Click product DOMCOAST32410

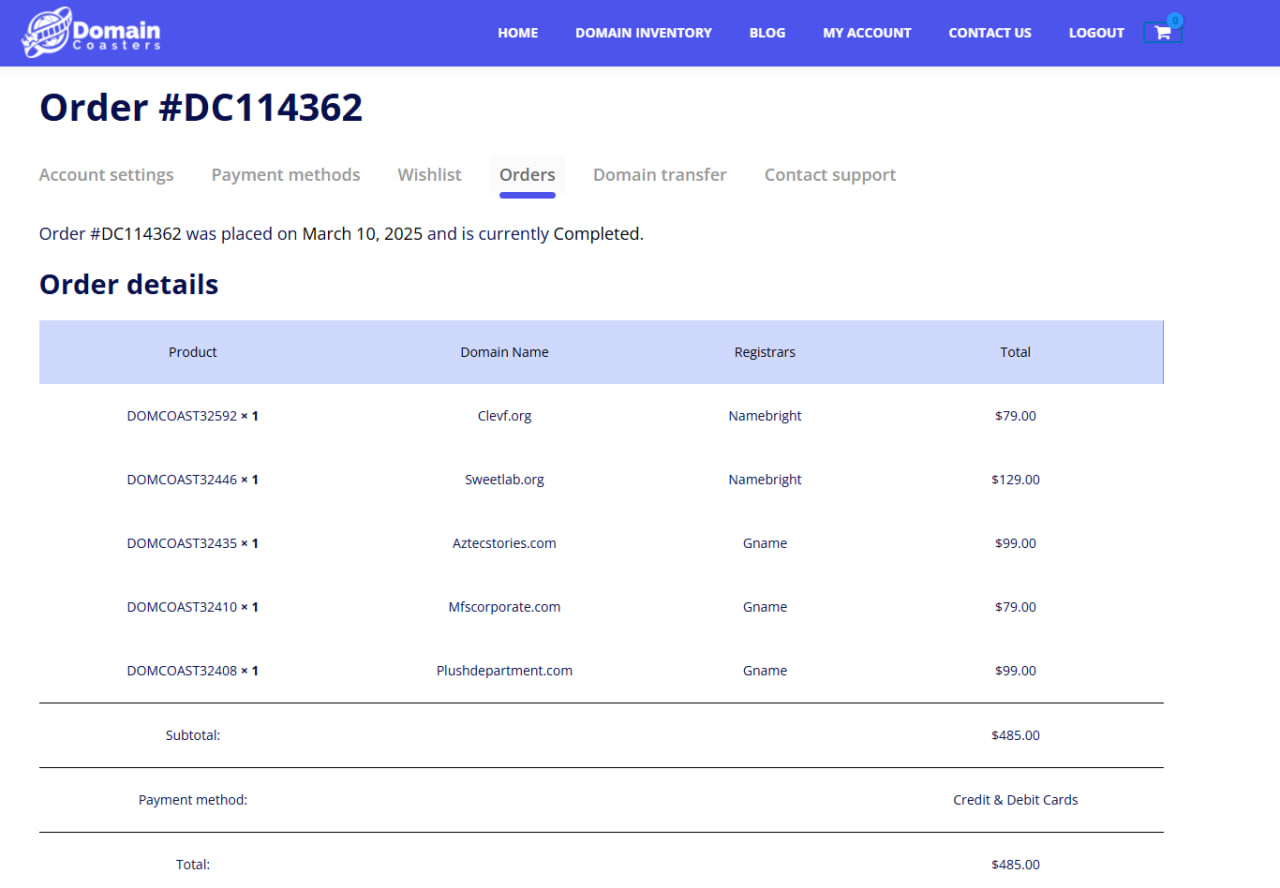182,607
